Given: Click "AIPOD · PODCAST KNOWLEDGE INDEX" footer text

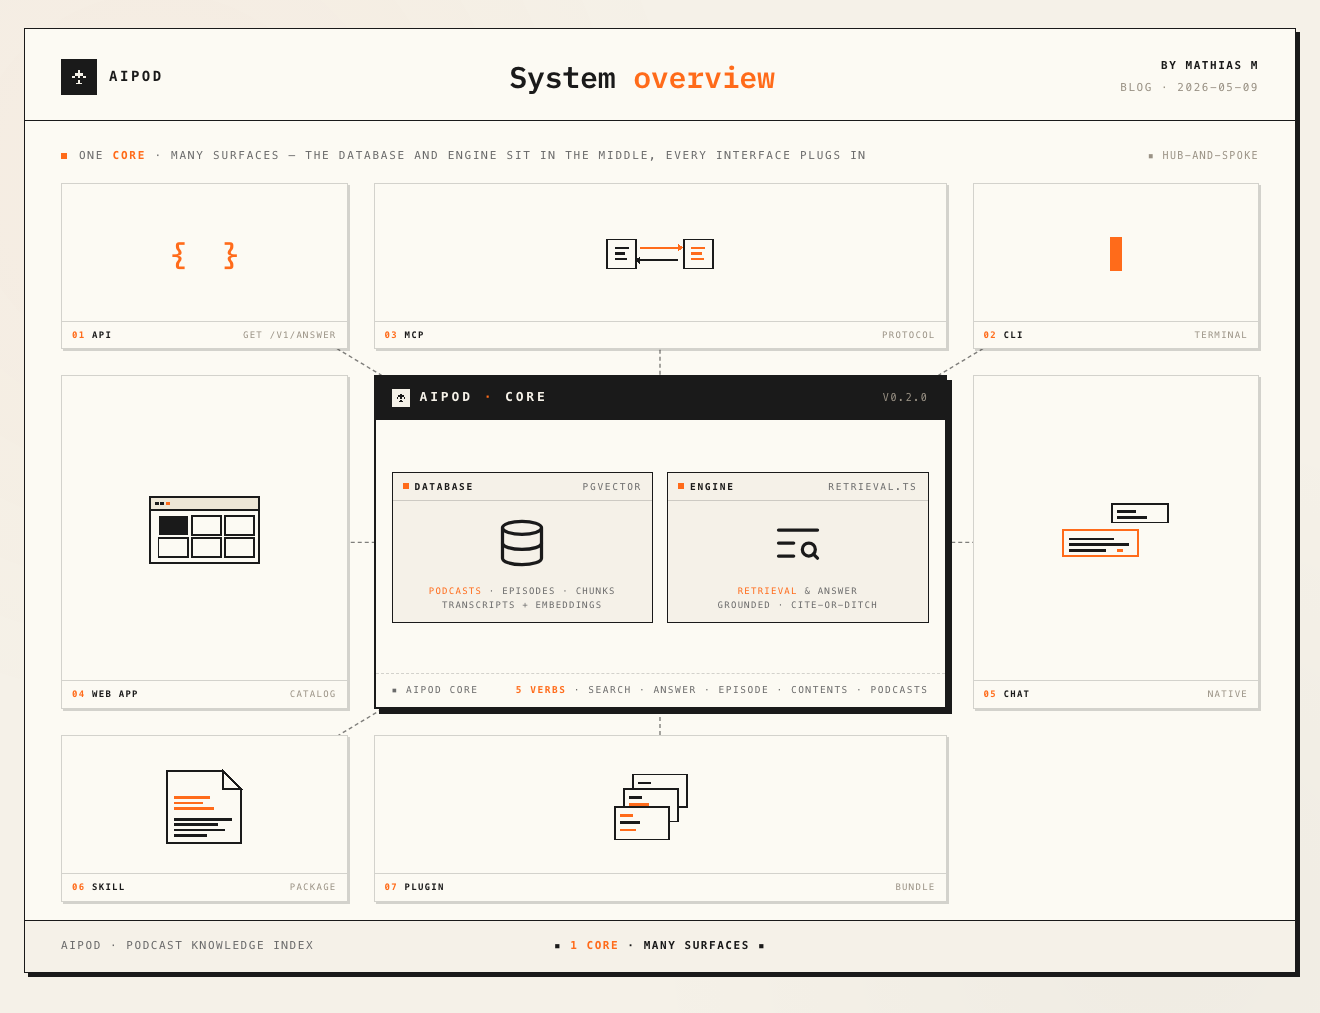Looking at the screenshot, I should tap(187, 945).
